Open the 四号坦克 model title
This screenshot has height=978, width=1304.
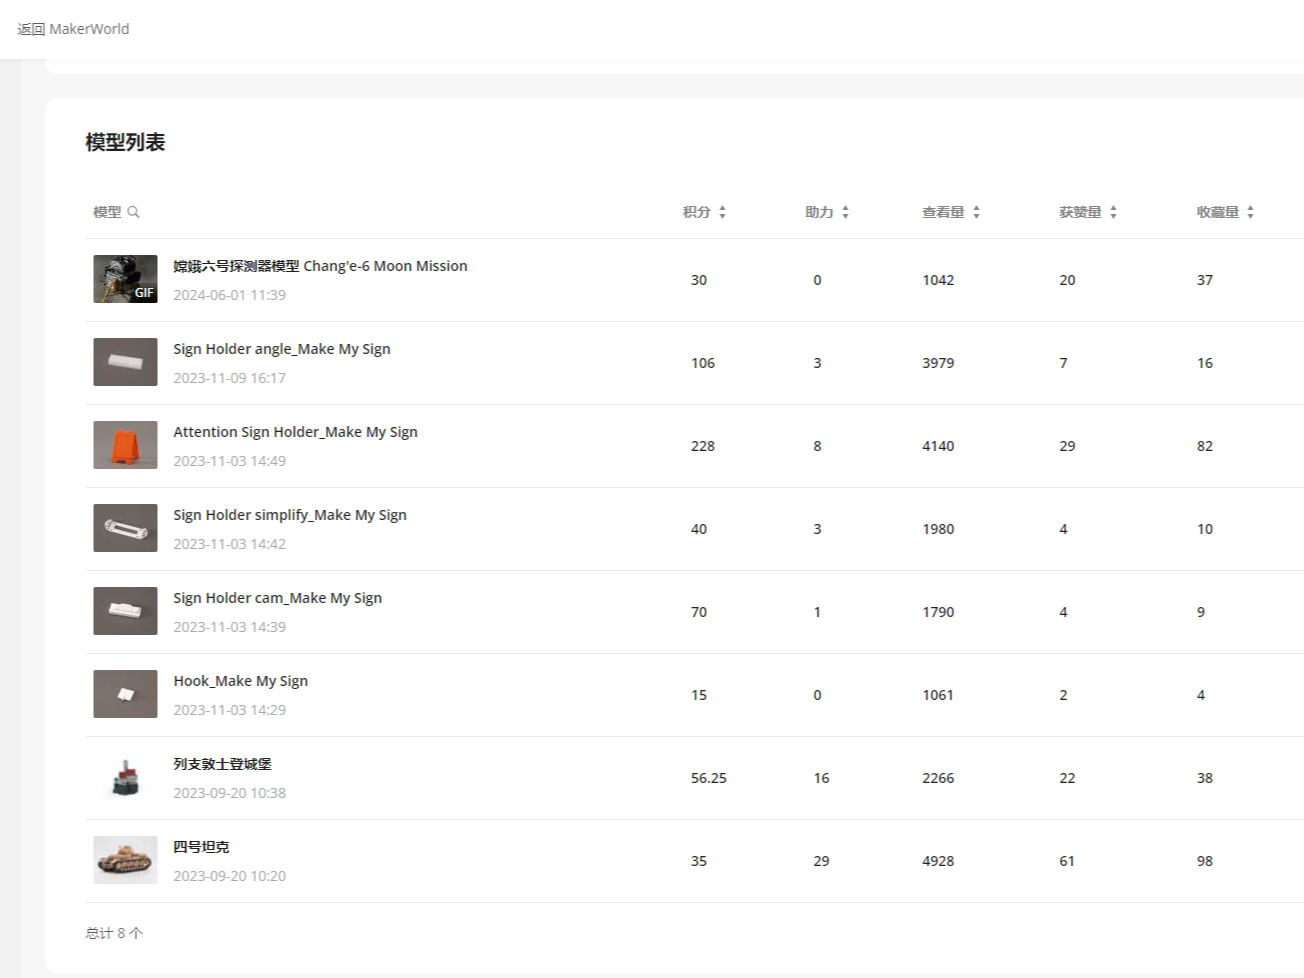[x=201, y=847]
